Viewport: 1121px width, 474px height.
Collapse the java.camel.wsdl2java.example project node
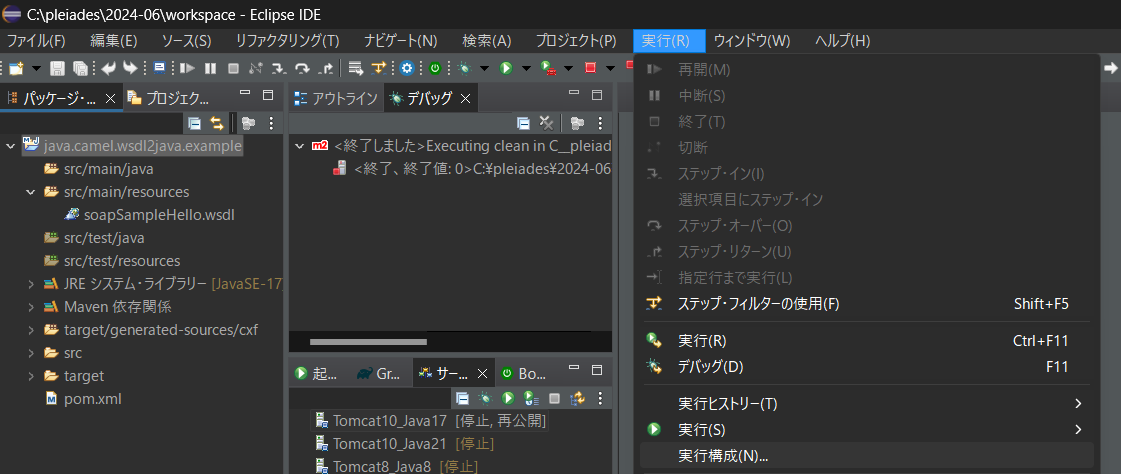[x=10, y=146]
